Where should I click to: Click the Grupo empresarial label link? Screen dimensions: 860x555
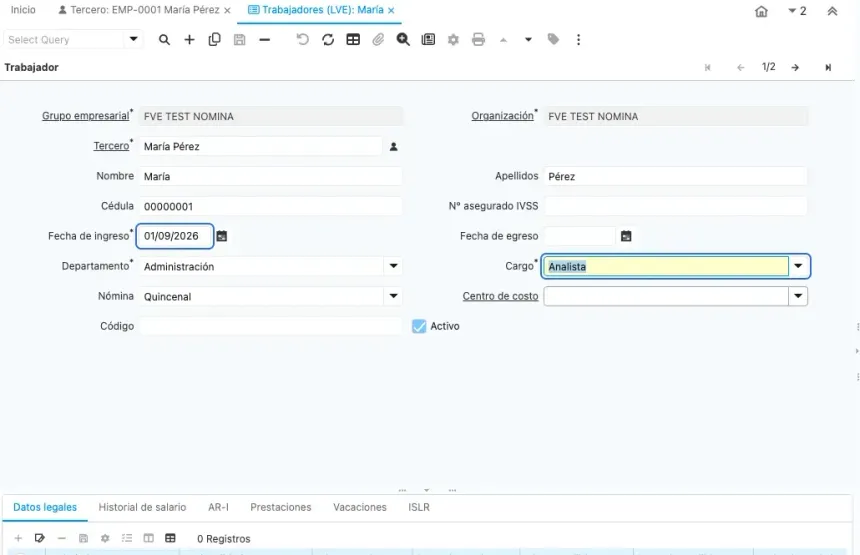(x=86, y=116)
